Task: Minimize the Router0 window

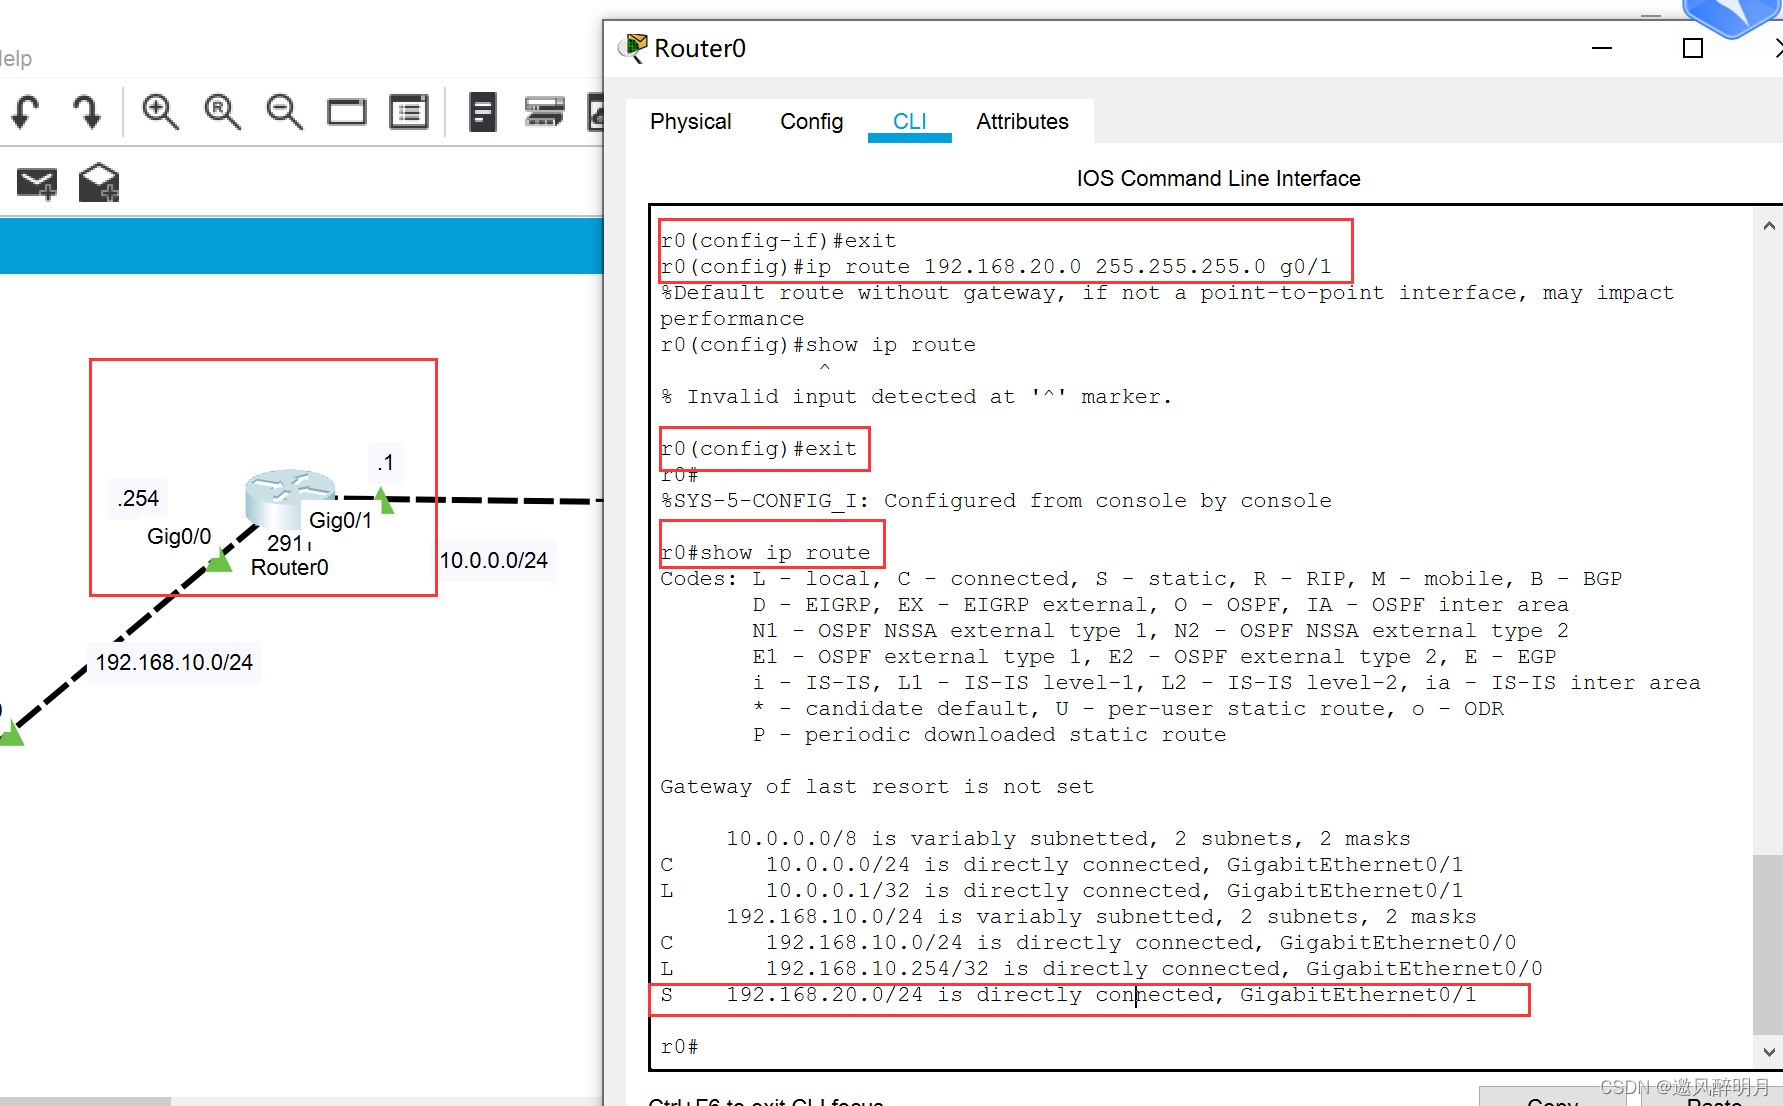Action: pos(1602,48)
